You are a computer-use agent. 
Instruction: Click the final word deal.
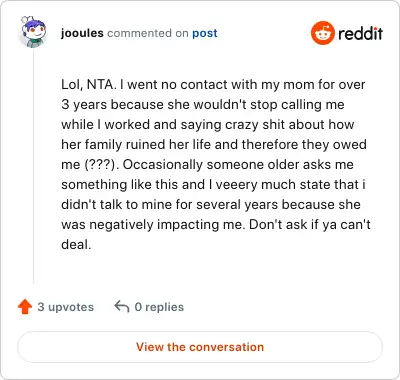[x=76, y=245]
